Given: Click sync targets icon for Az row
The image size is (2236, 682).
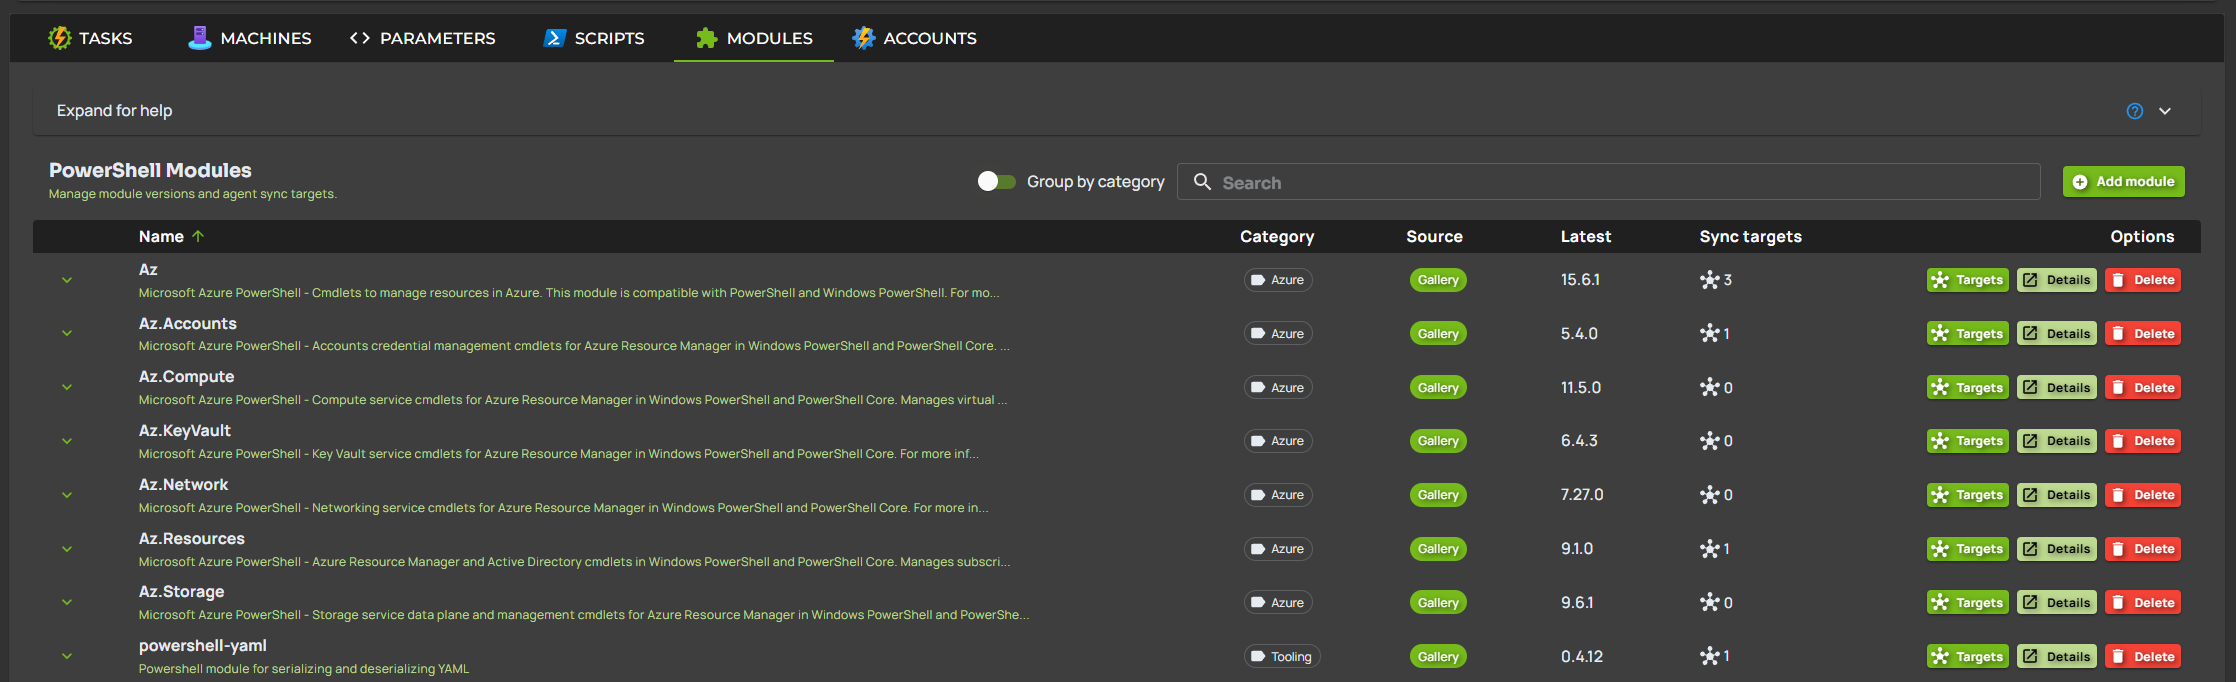Looking at the screenshot, I should click(x=1710, y=280).
